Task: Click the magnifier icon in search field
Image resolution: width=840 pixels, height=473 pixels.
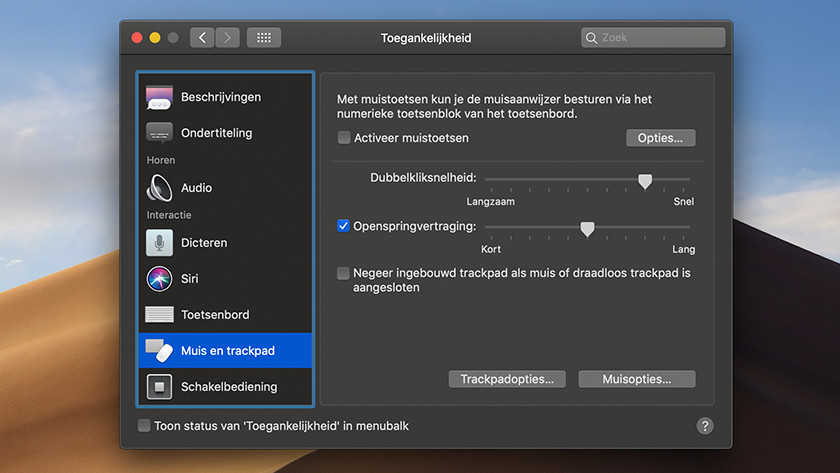Action: tap(591, 38)
